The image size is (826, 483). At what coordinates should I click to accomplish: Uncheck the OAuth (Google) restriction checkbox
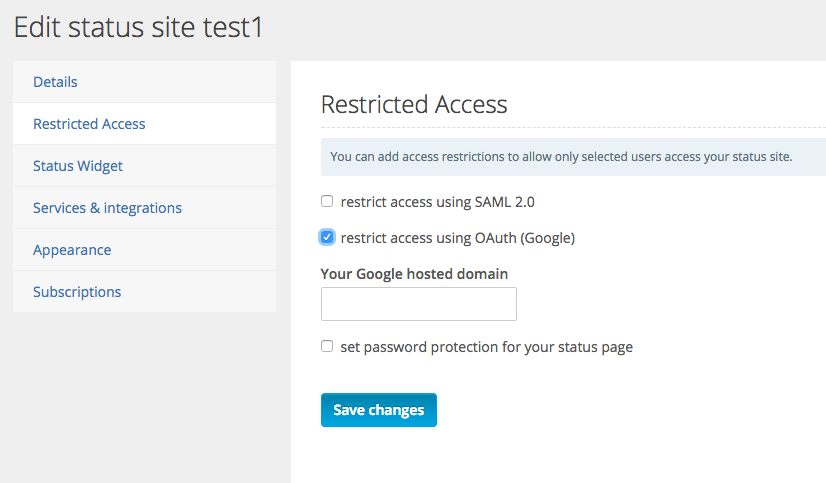[x=327, y=237]
